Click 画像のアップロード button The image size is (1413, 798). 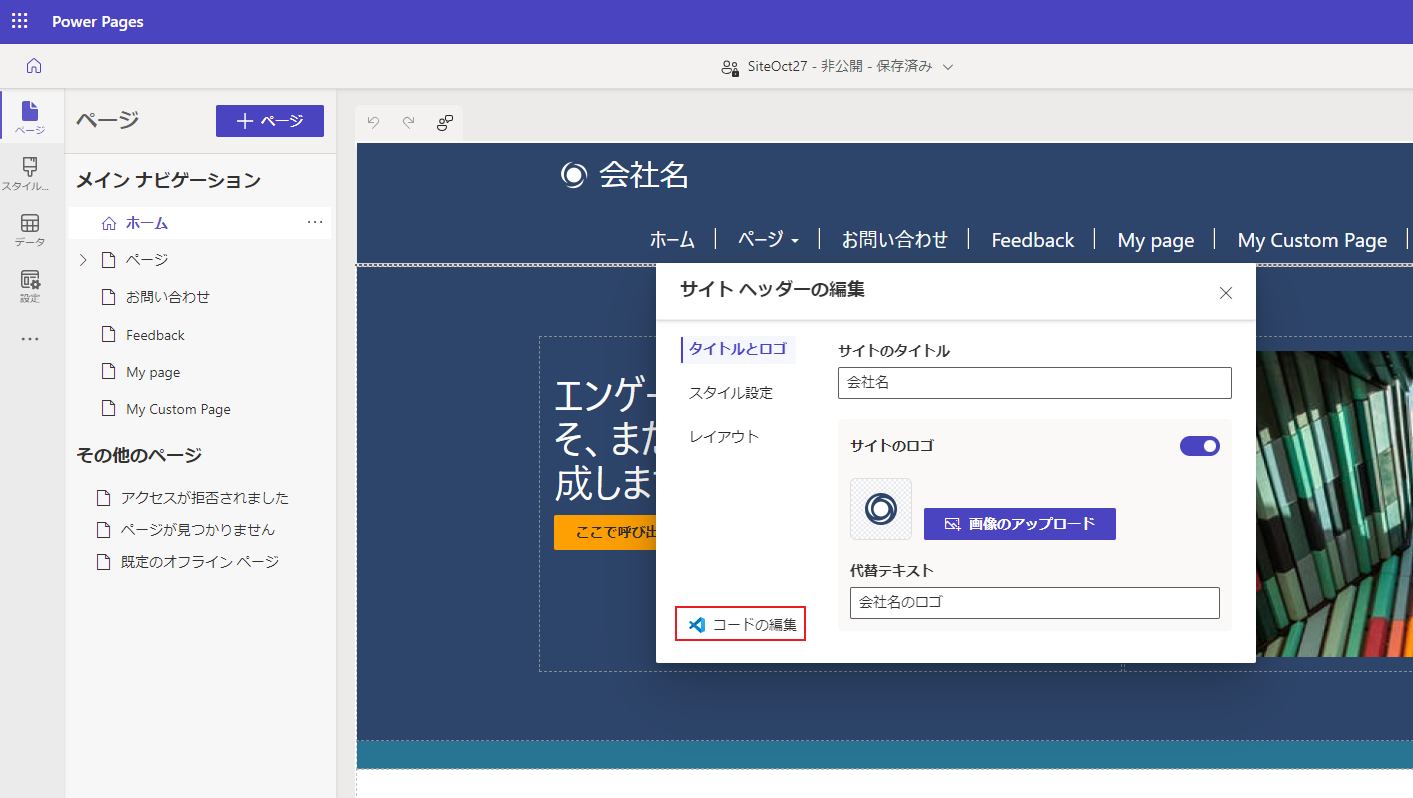(1020, 524)
